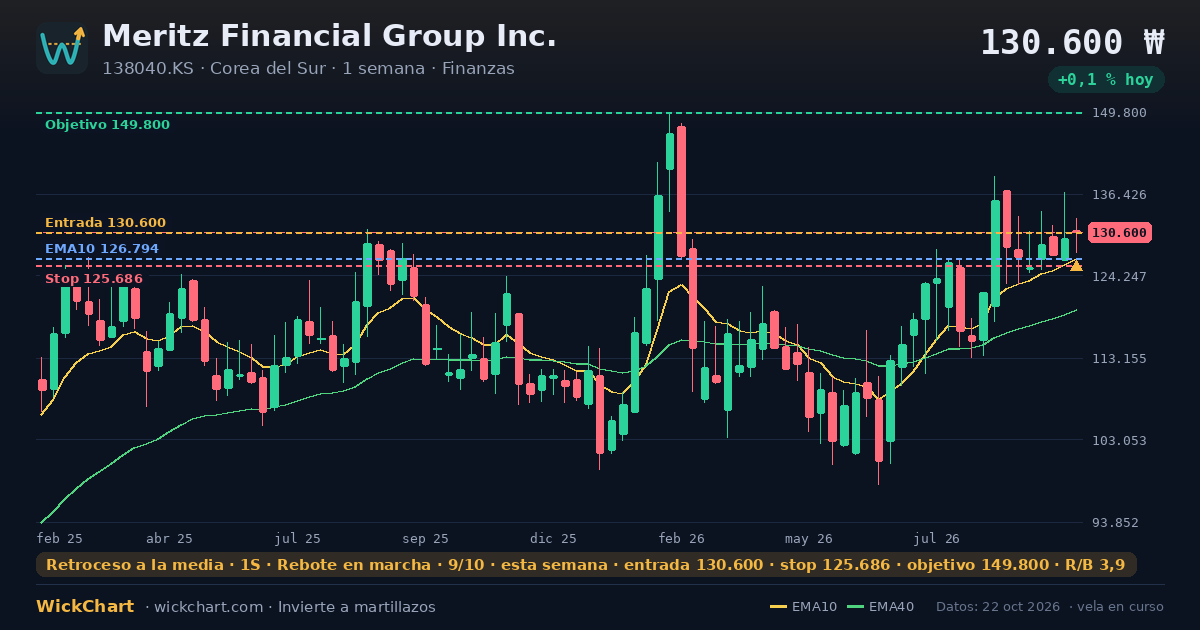1200x630 pixels.
Task: Click the red 130.600 price axis tag
Action: click(1119, 233)
